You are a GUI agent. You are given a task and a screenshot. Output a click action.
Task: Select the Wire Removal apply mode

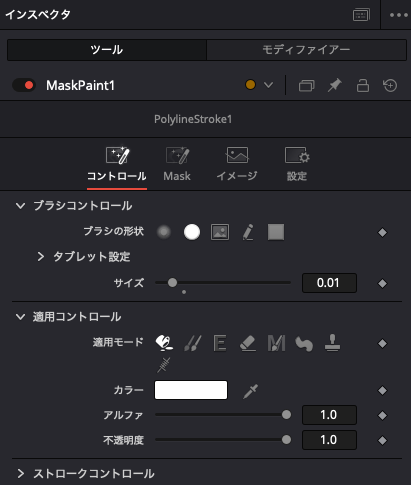pyautogui.click(x=164, y=365)
